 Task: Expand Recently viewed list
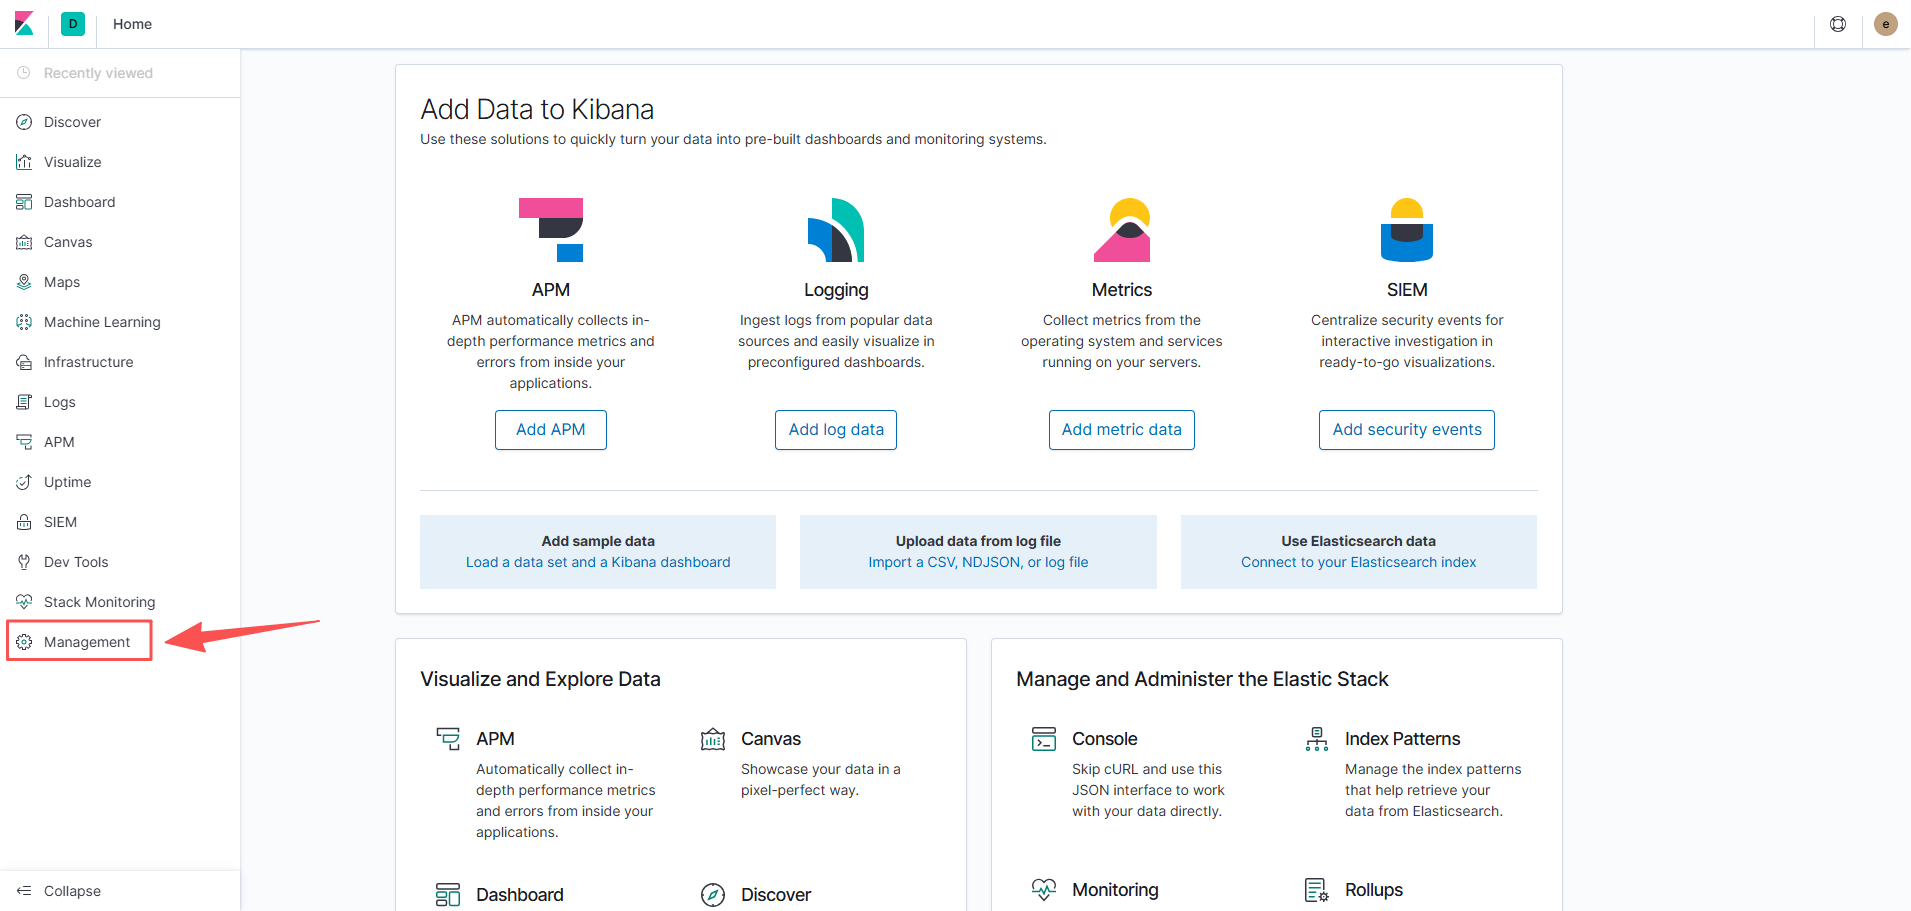pos(97,73)
